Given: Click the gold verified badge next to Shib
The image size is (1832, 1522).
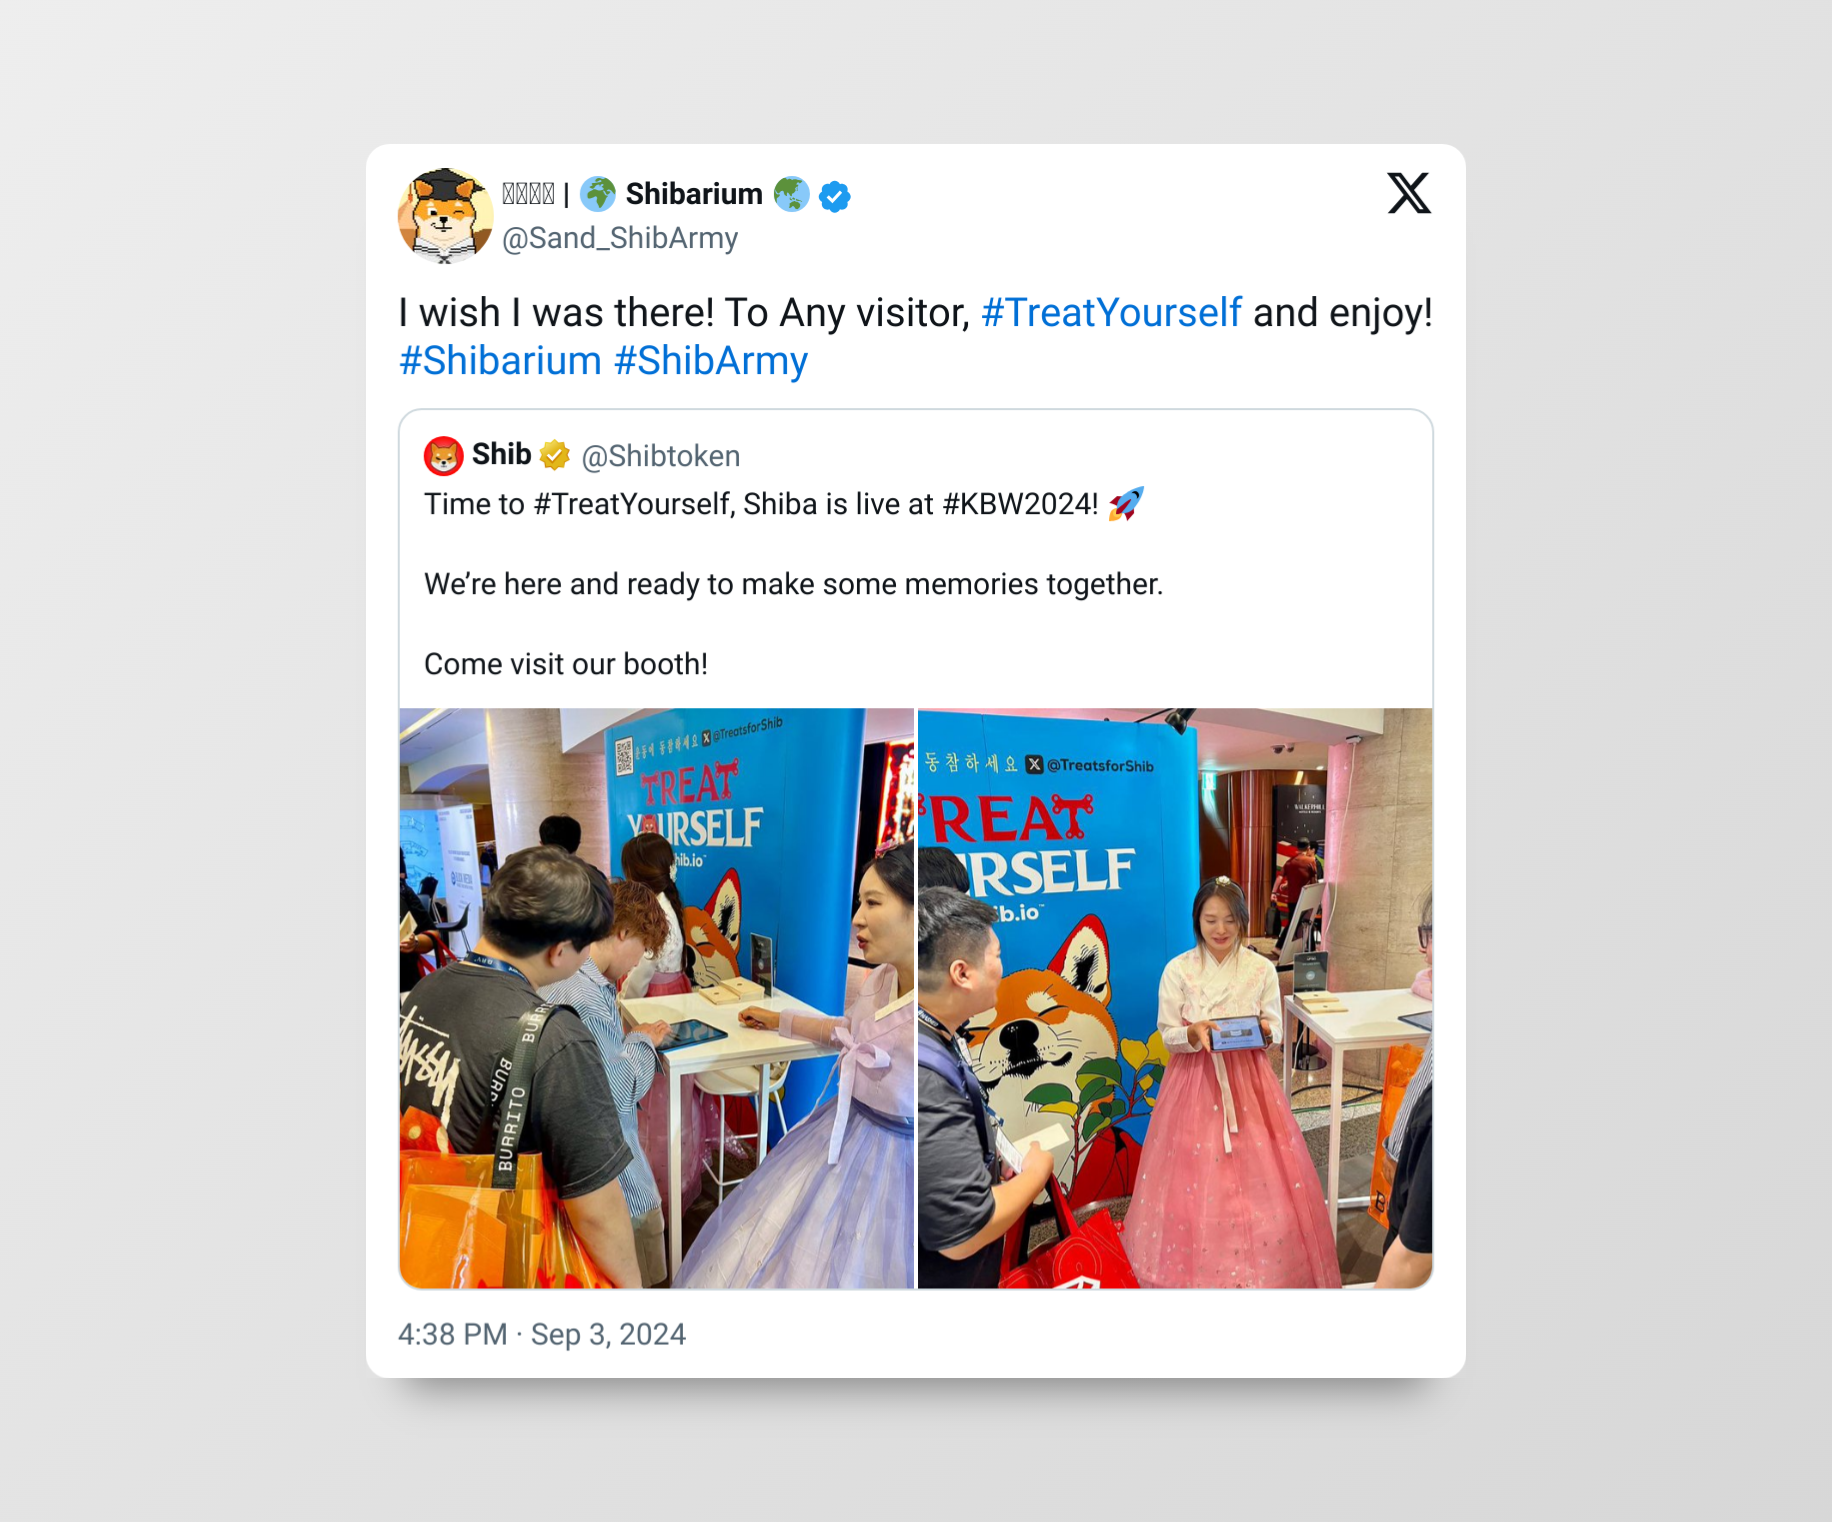Looking at the screenshot, I should click(x=555, y=455).
